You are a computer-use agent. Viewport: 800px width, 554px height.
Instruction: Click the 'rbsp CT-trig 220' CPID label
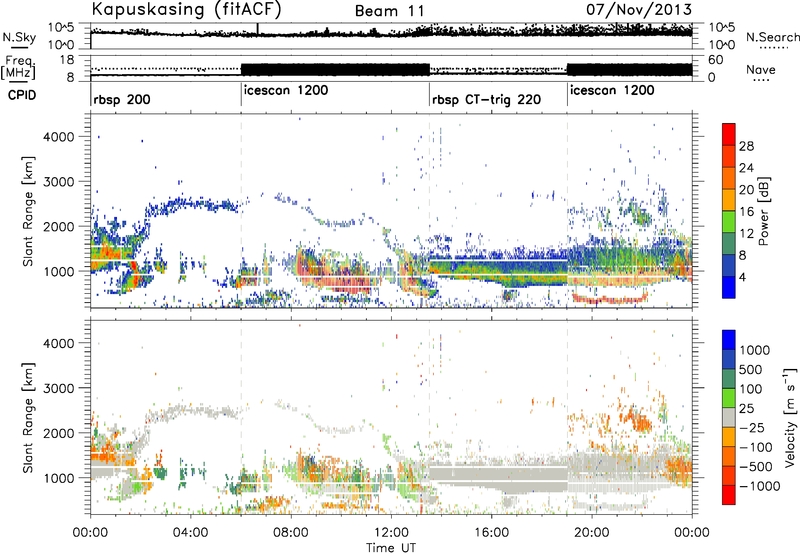[x=486, y=99]
